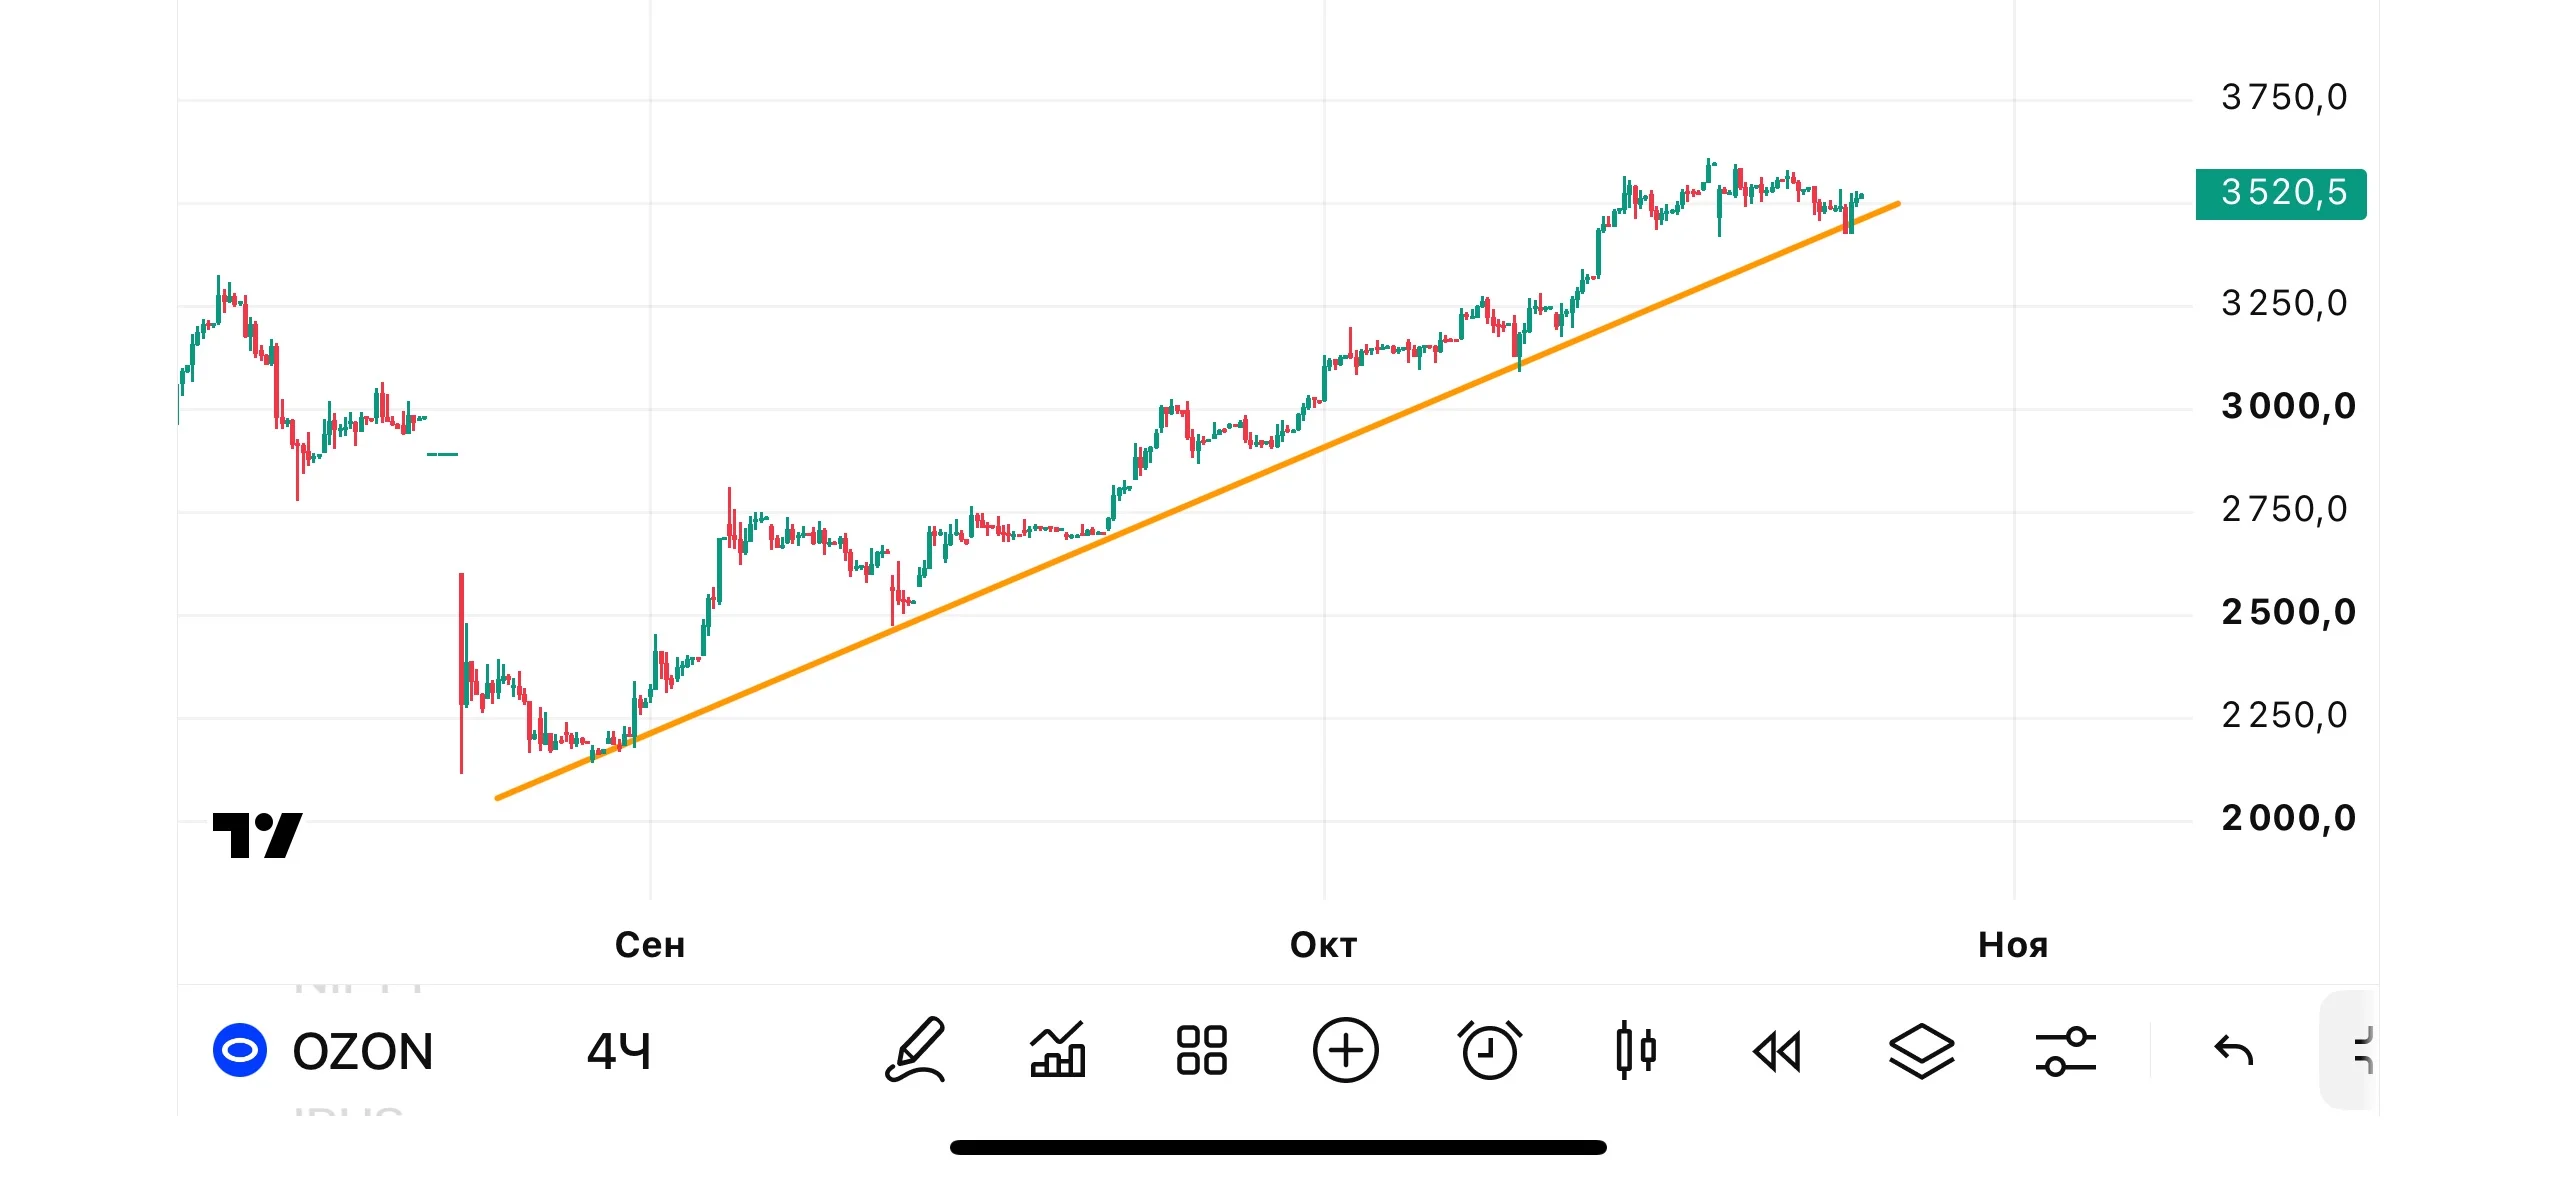Tap current price label 3520,5
This screenshot has width=2556, height=1179.
point(2280,193)
